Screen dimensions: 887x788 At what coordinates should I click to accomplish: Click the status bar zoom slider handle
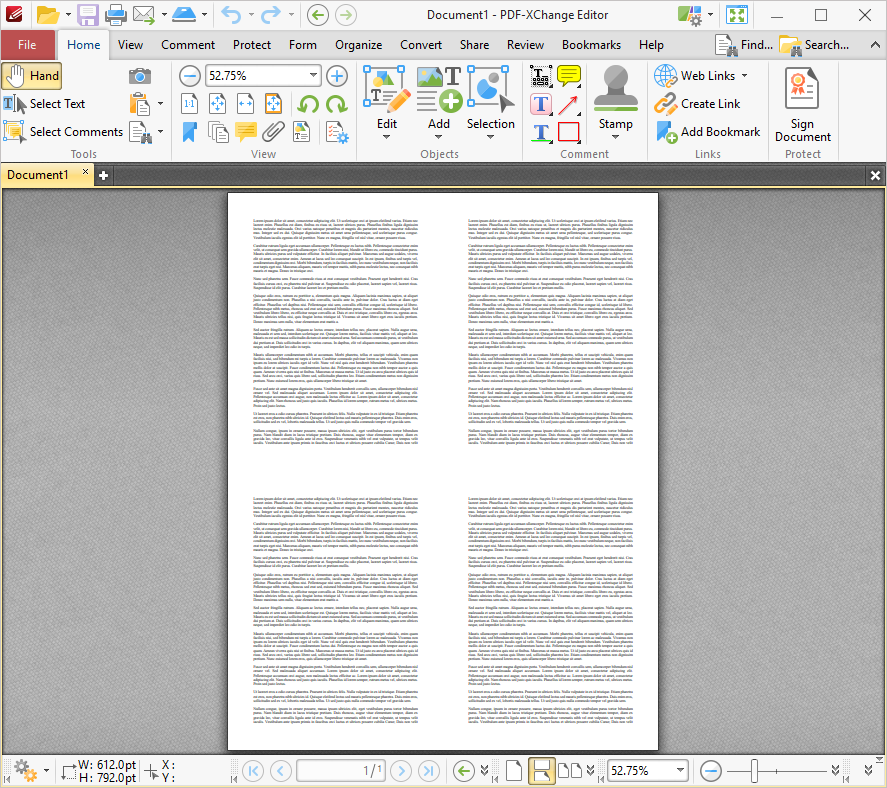coord(754,770)
